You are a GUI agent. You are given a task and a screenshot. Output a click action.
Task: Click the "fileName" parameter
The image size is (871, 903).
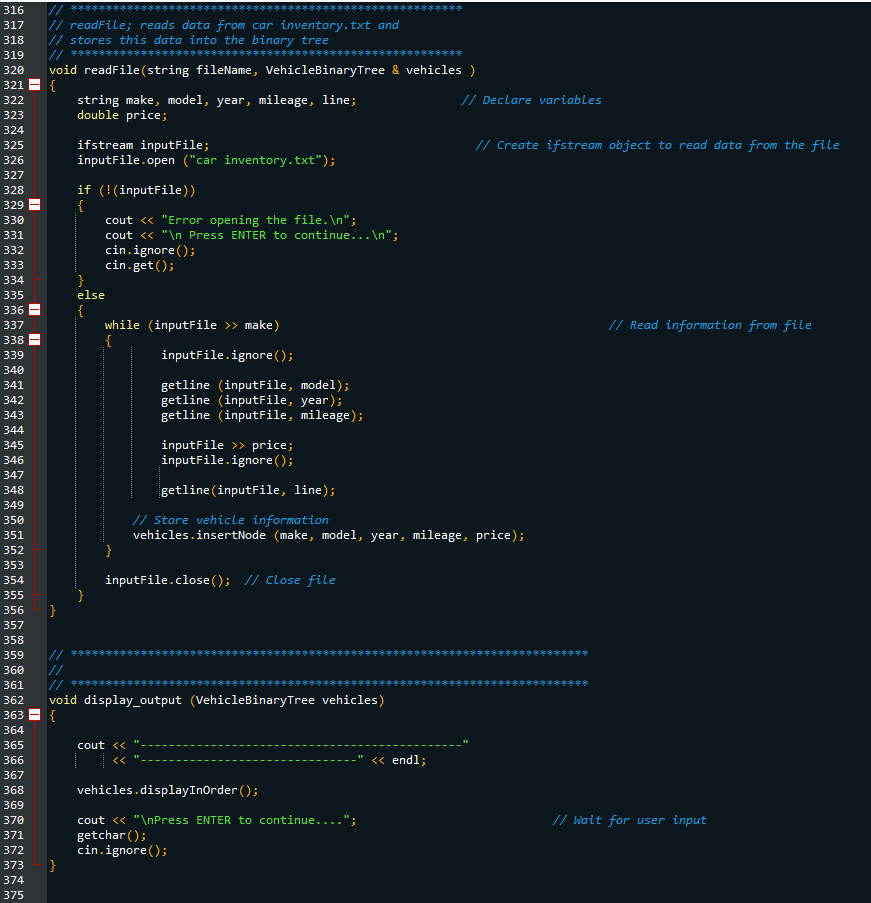tap(224, 70)
